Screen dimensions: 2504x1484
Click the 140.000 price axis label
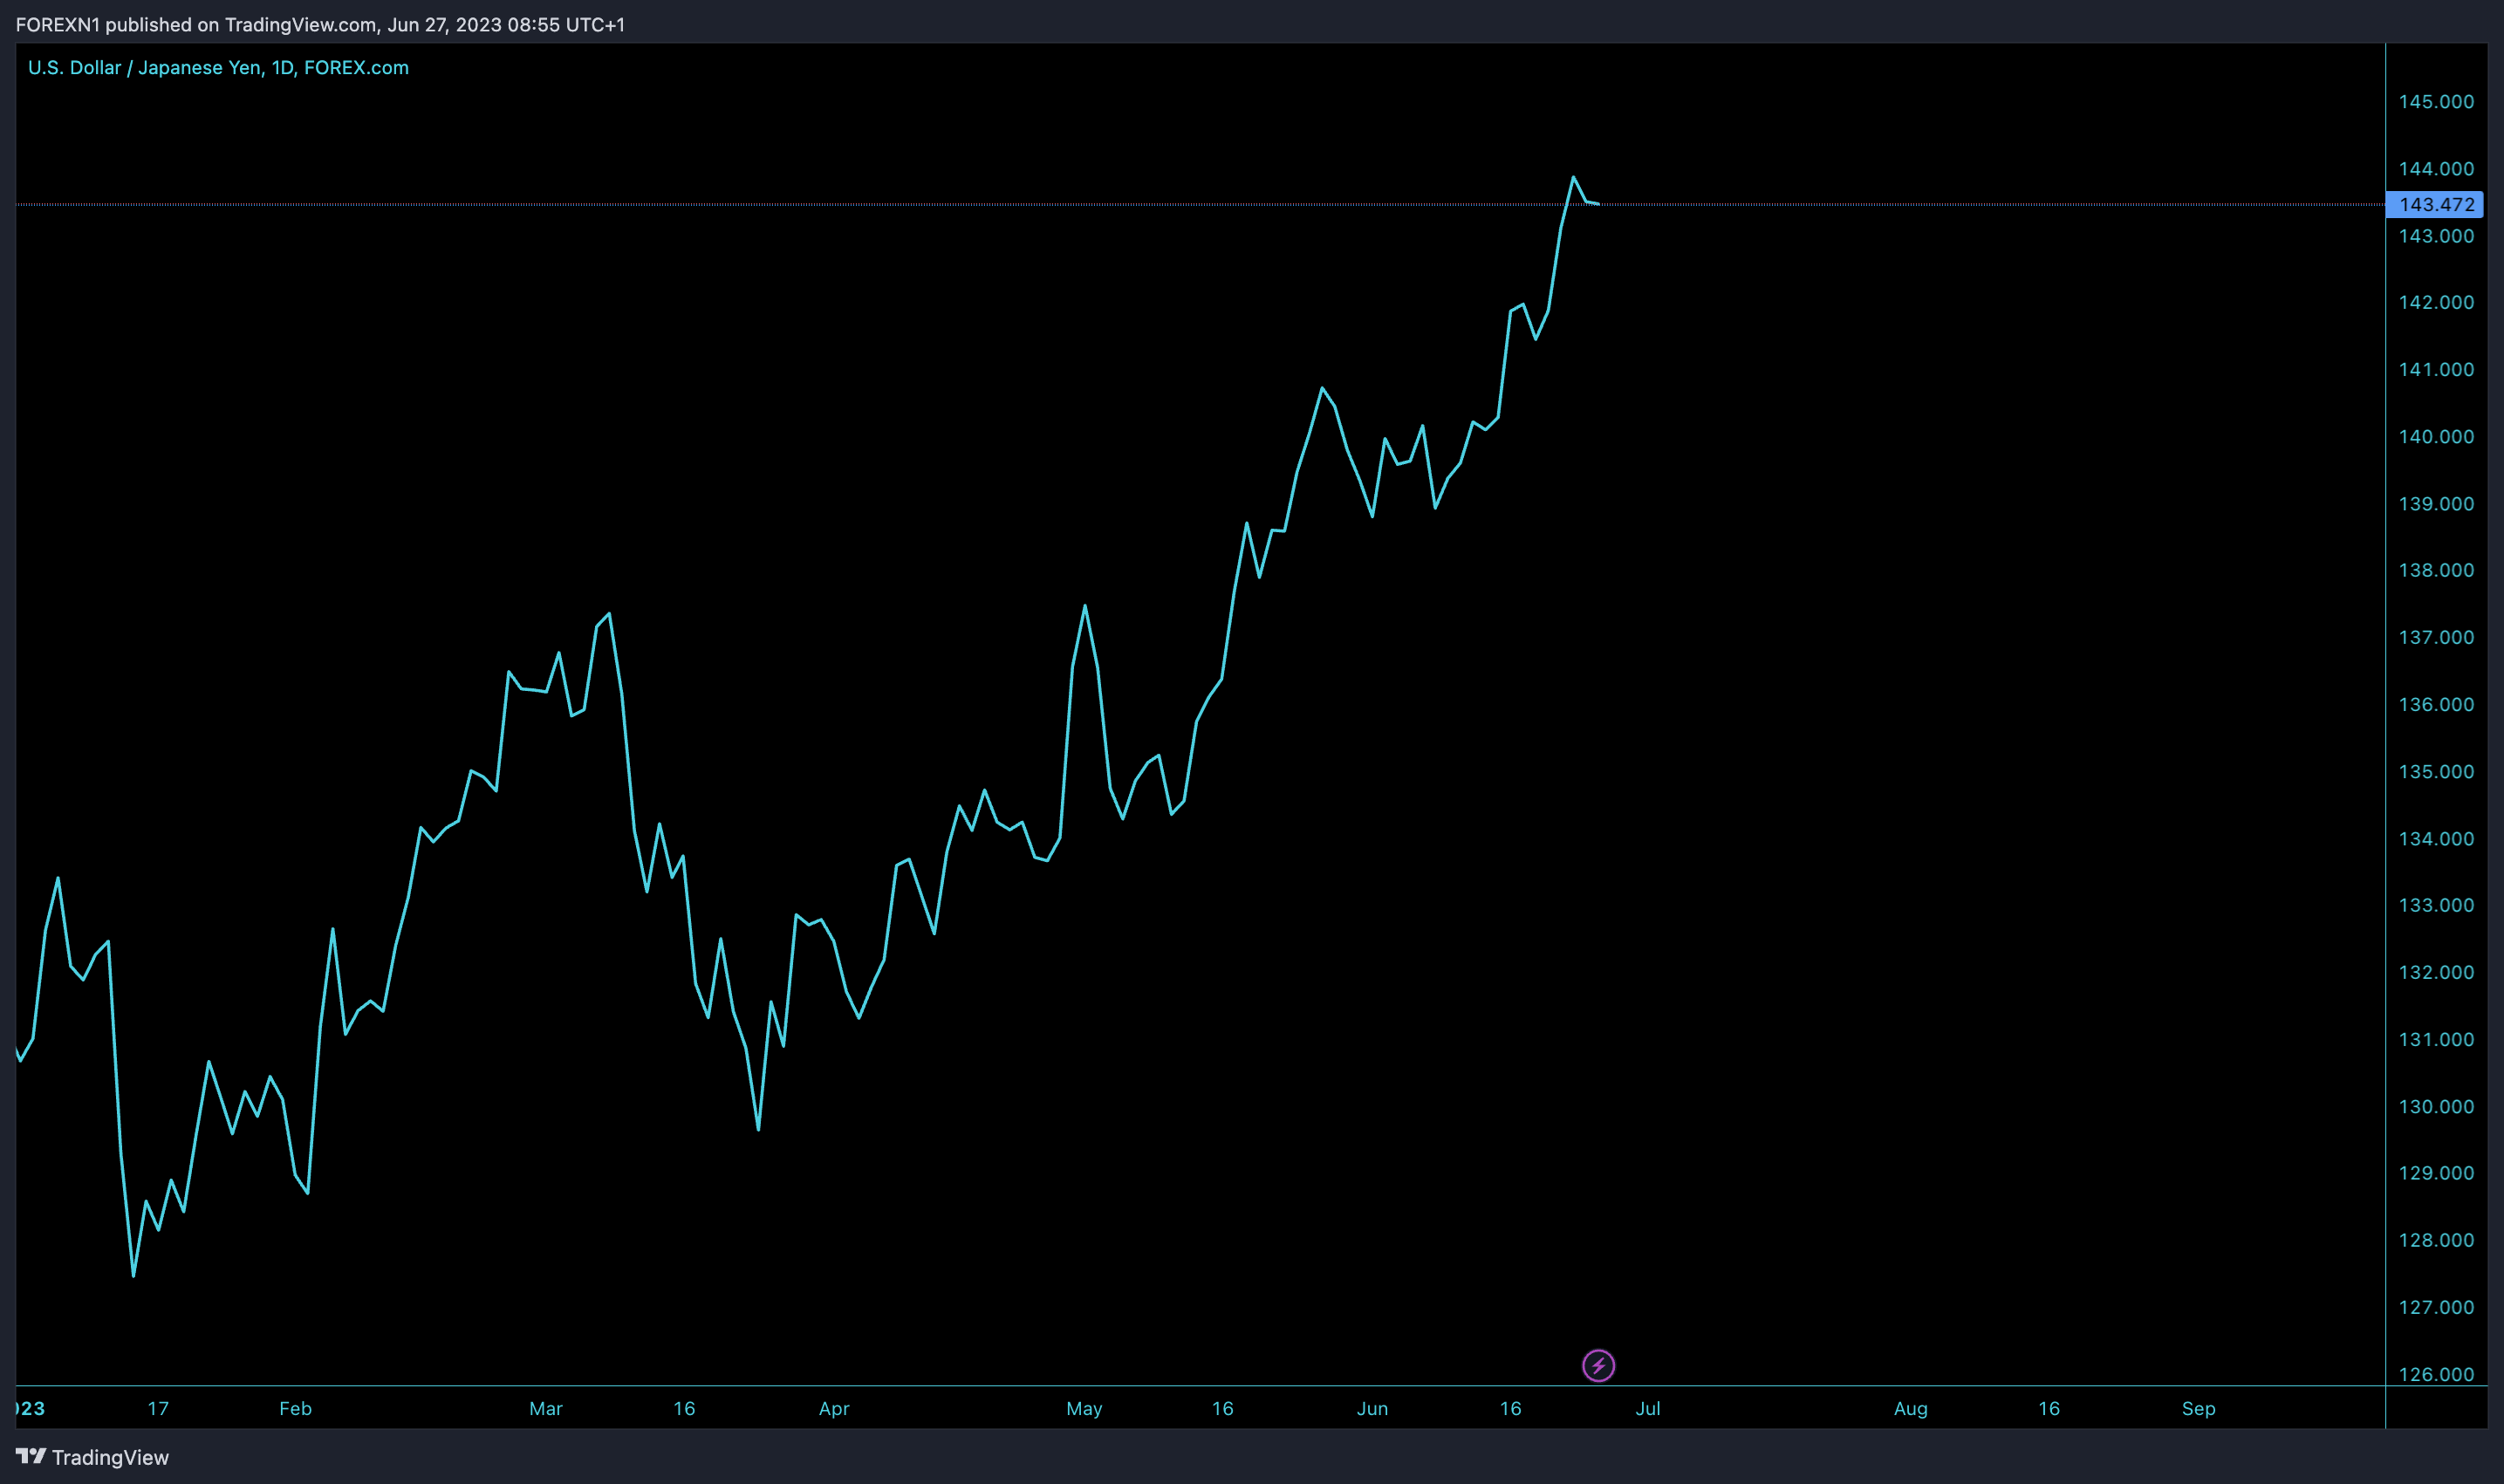pyautogui.click(x=2436, y=436)
